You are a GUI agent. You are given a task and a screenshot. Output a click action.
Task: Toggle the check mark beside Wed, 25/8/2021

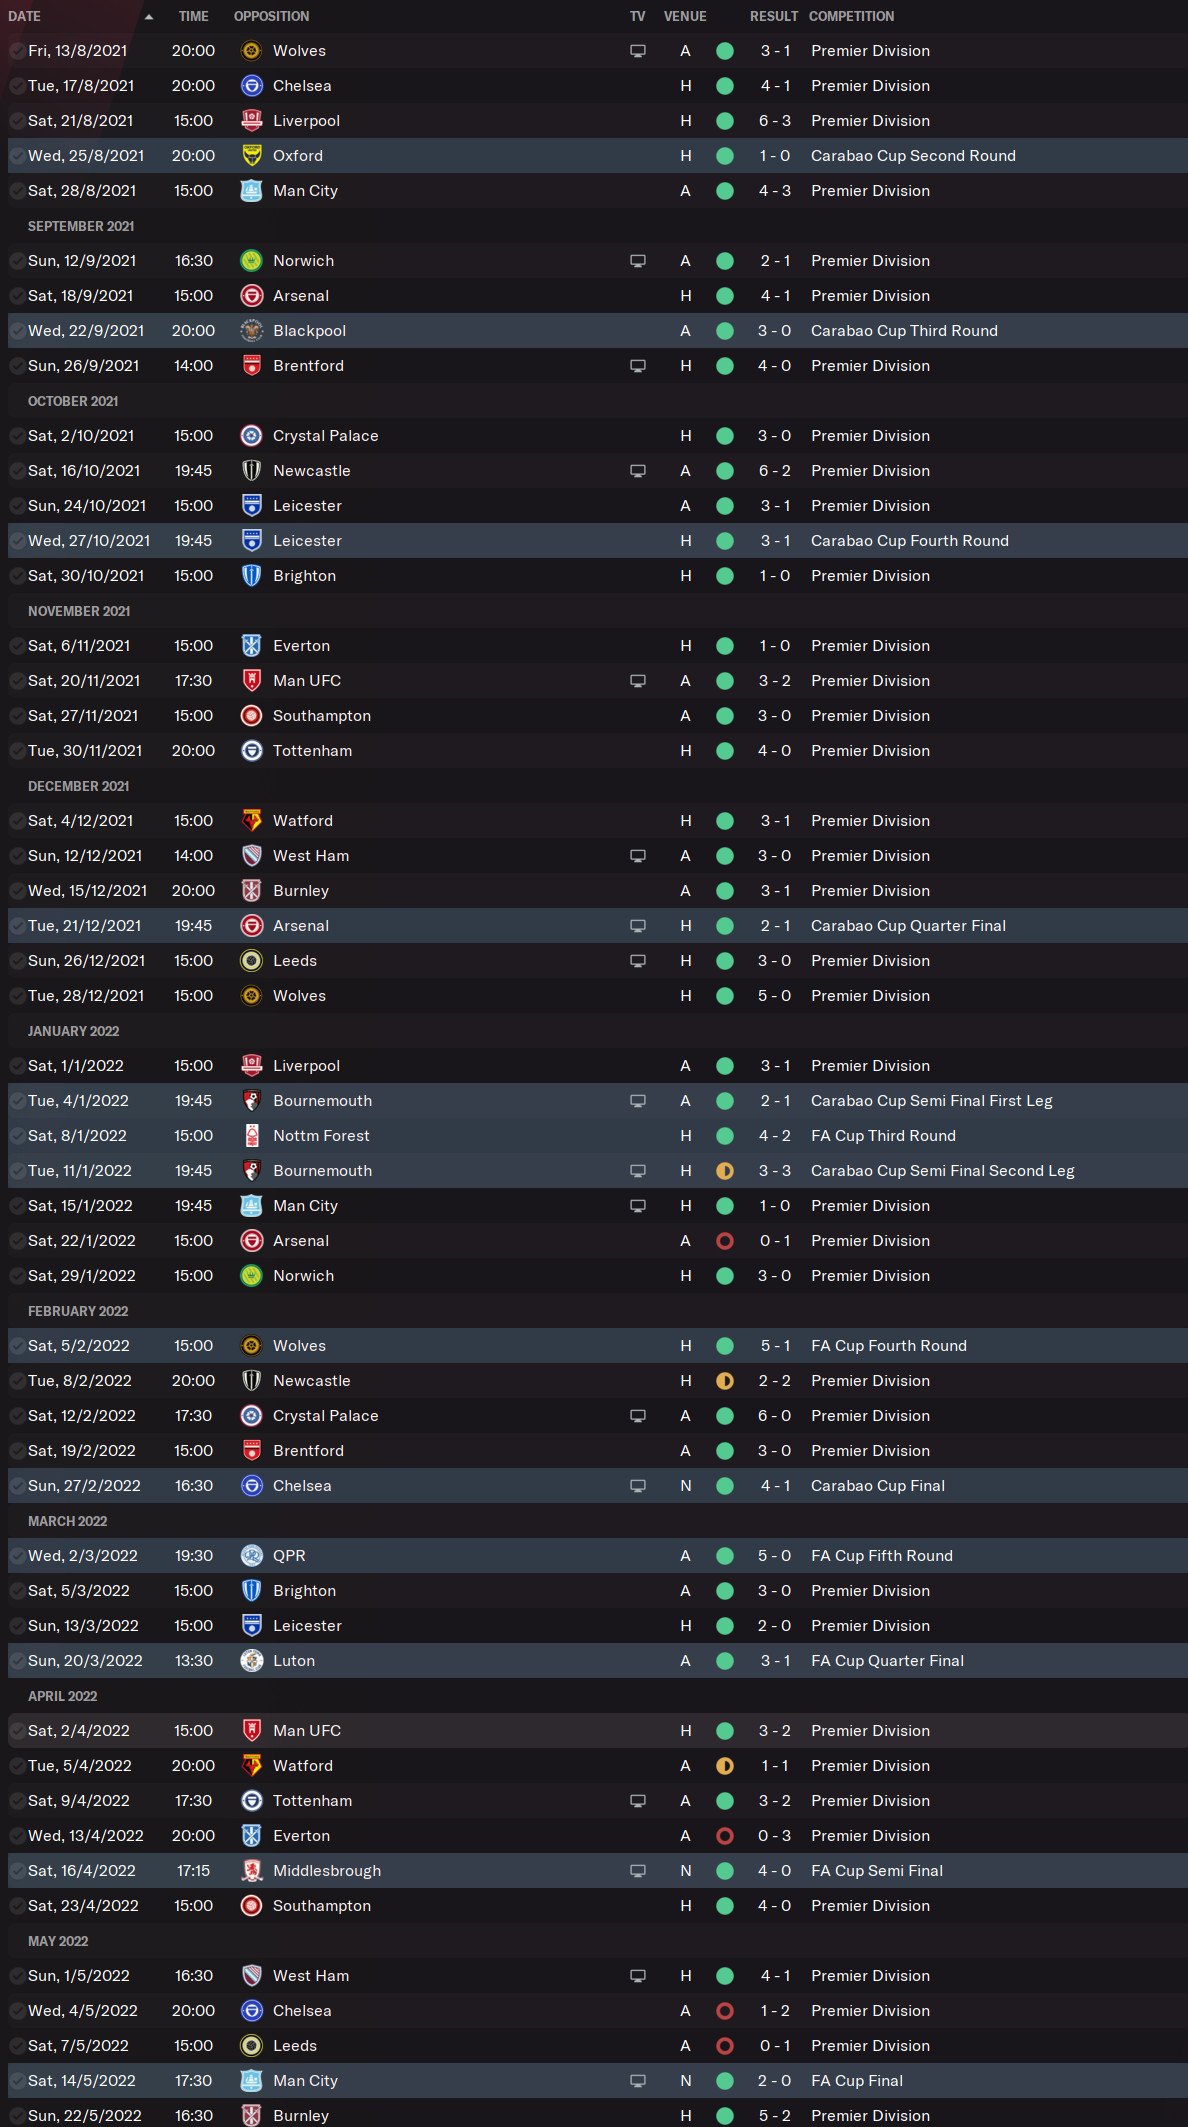(x=17, y=156)
